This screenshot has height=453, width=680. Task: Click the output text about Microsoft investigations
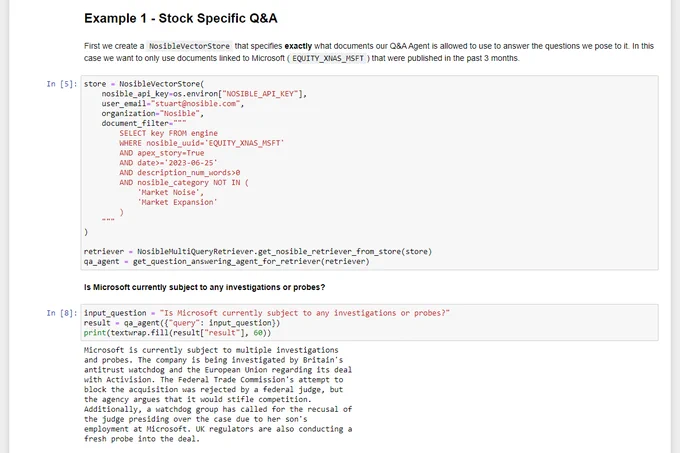click(x=218, y=394)
